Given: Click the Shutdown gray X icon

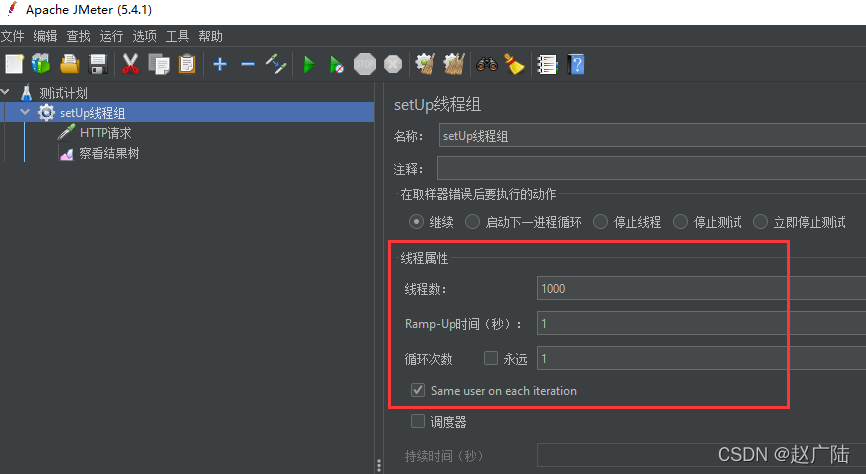Looking at the screenshot, I should [x=393, y=64].
